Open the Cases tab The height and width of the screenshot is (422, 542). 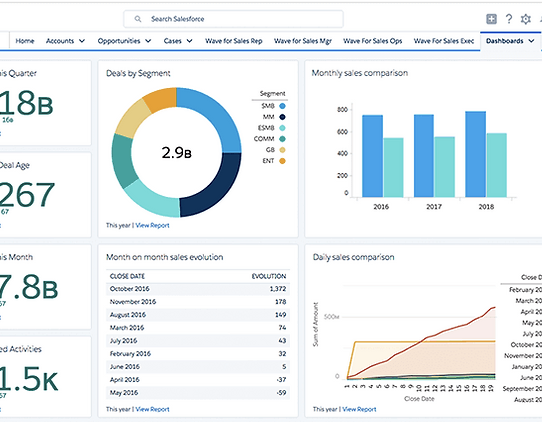(172, 41)
